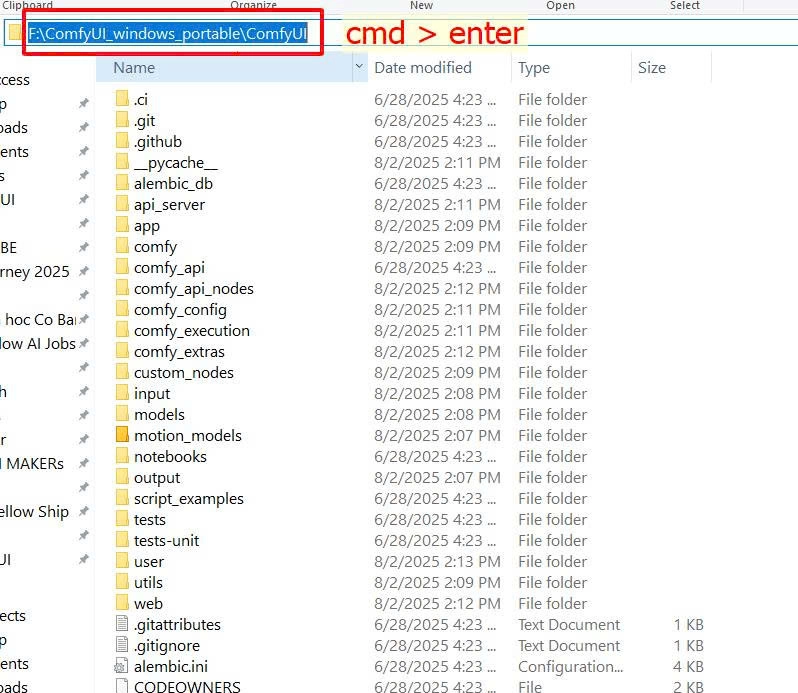Select the .ci folder icon
The height and width of the screenshot is (693, 798).
coord(122,98)
